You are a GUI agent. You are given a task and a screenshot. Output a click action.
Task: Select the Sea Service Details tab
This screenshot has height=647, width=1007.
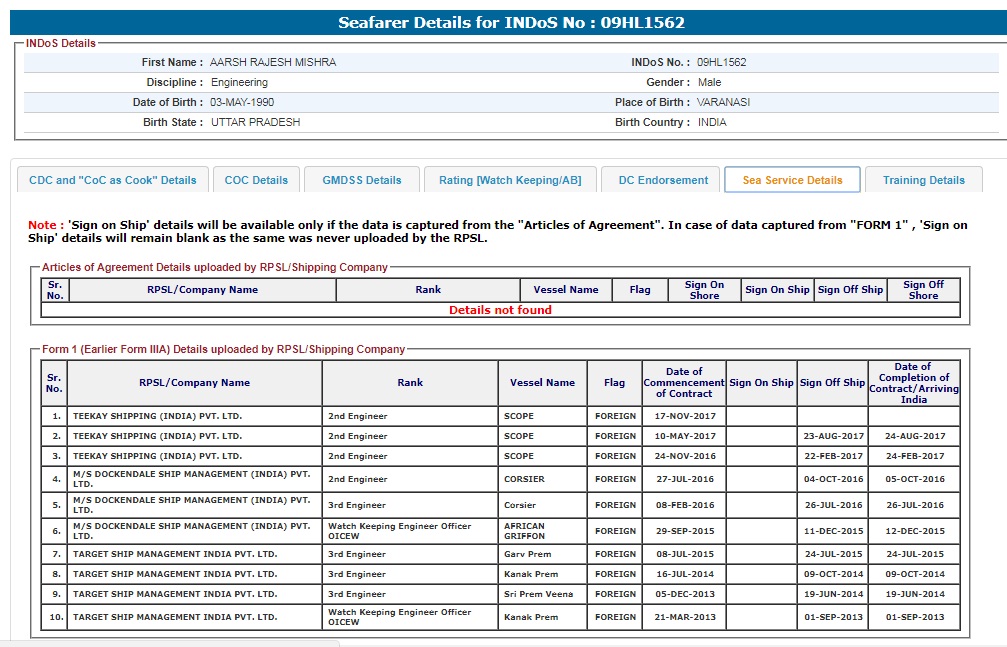792,180
